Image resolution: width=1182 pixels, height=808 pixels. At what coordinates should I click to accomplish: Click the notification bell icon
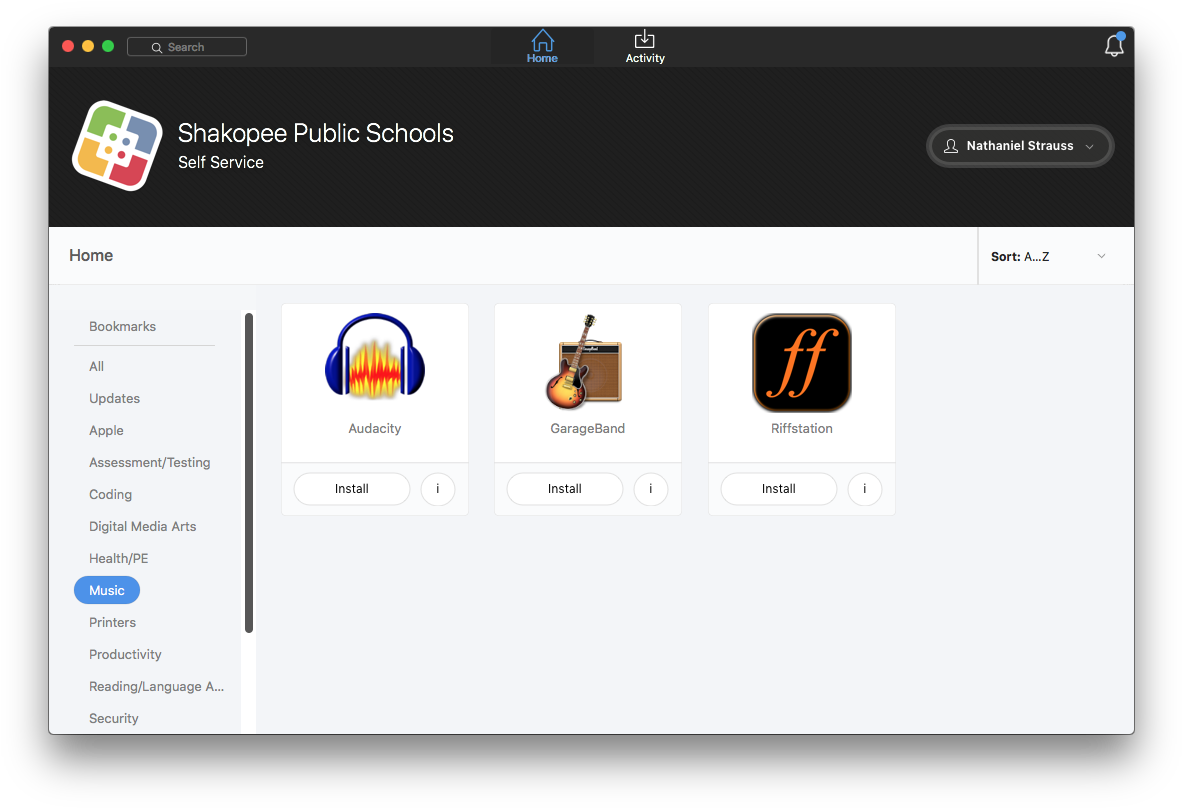[1113, 45]
